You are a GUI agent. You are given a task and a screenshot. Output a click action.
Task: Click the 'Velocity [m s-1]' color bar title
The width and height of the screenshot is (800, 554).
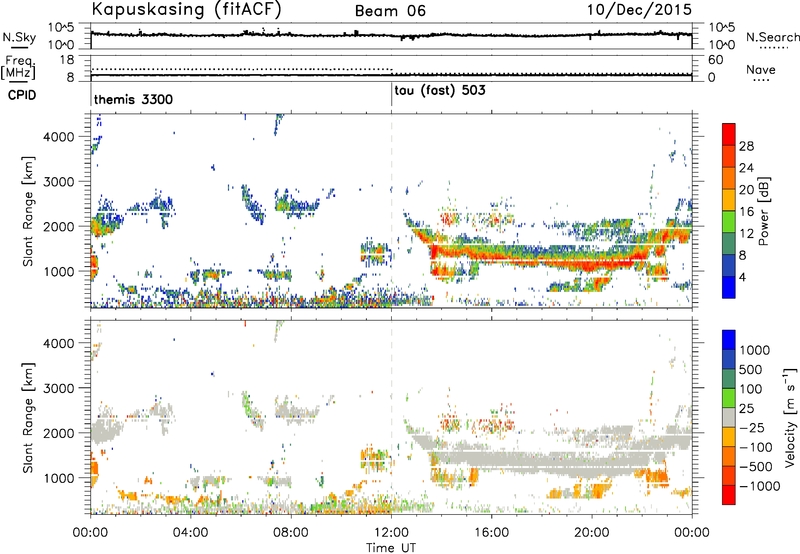(790, 417)
